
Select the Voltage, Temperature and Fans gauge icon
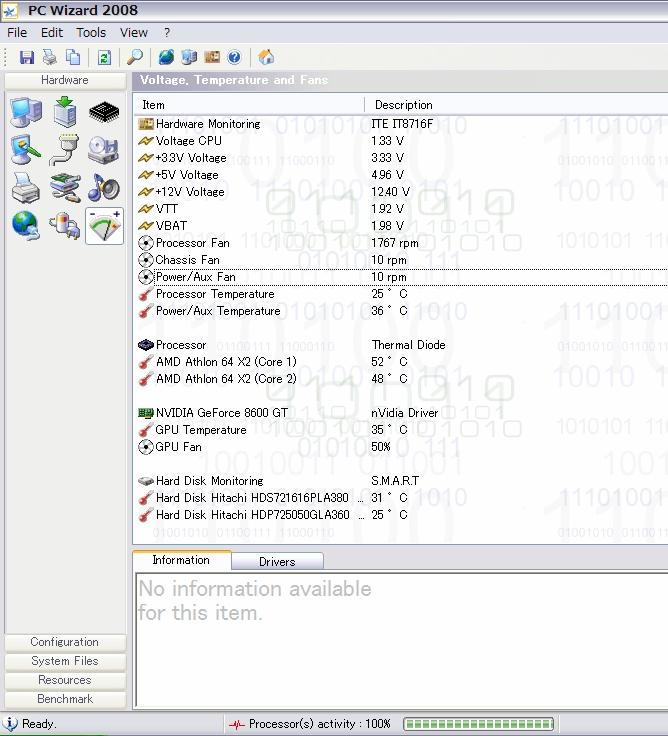click(104, 226)
